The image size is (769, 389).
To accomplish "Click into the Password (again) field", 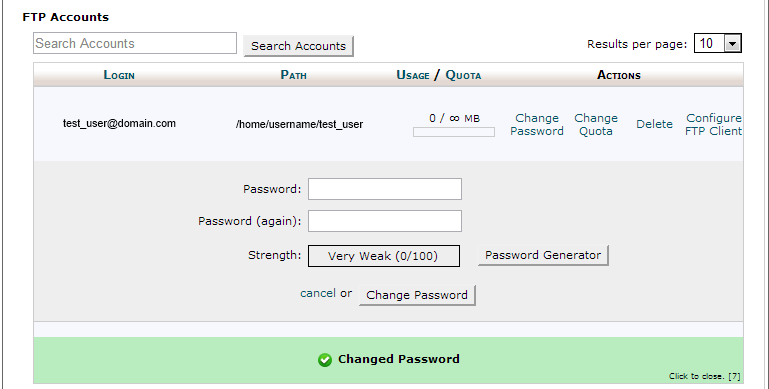I will coord(384,221).
